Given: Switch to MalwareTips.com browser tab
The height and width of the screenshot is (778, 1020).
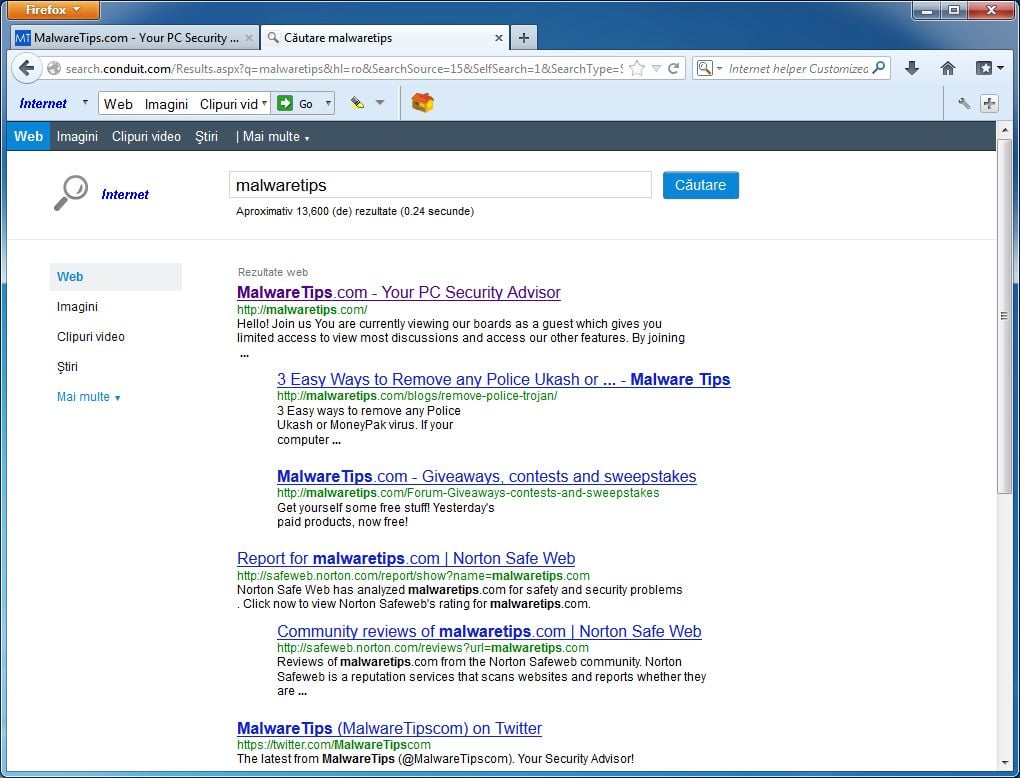Looking at the screenshot, I should coord(135,38).
